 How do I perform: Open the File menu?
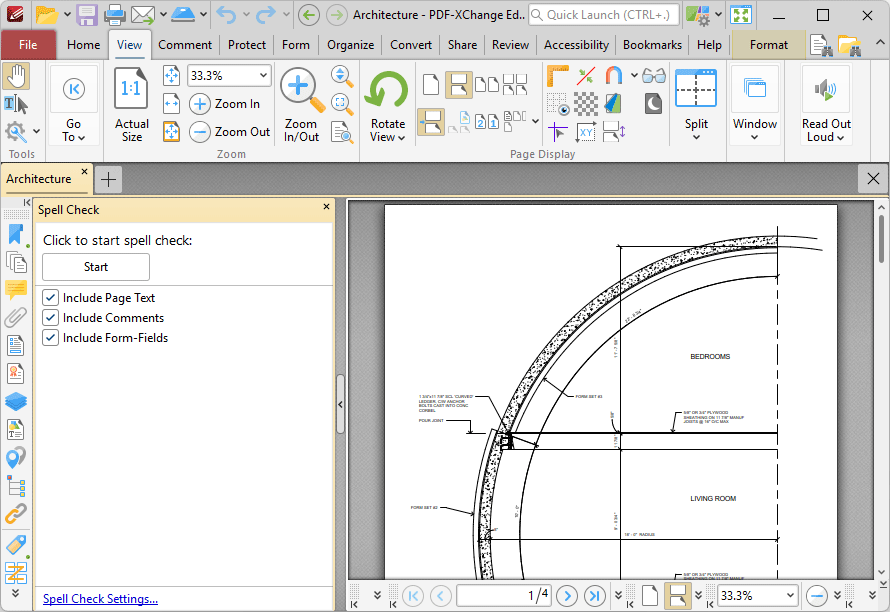pos(28,45)
